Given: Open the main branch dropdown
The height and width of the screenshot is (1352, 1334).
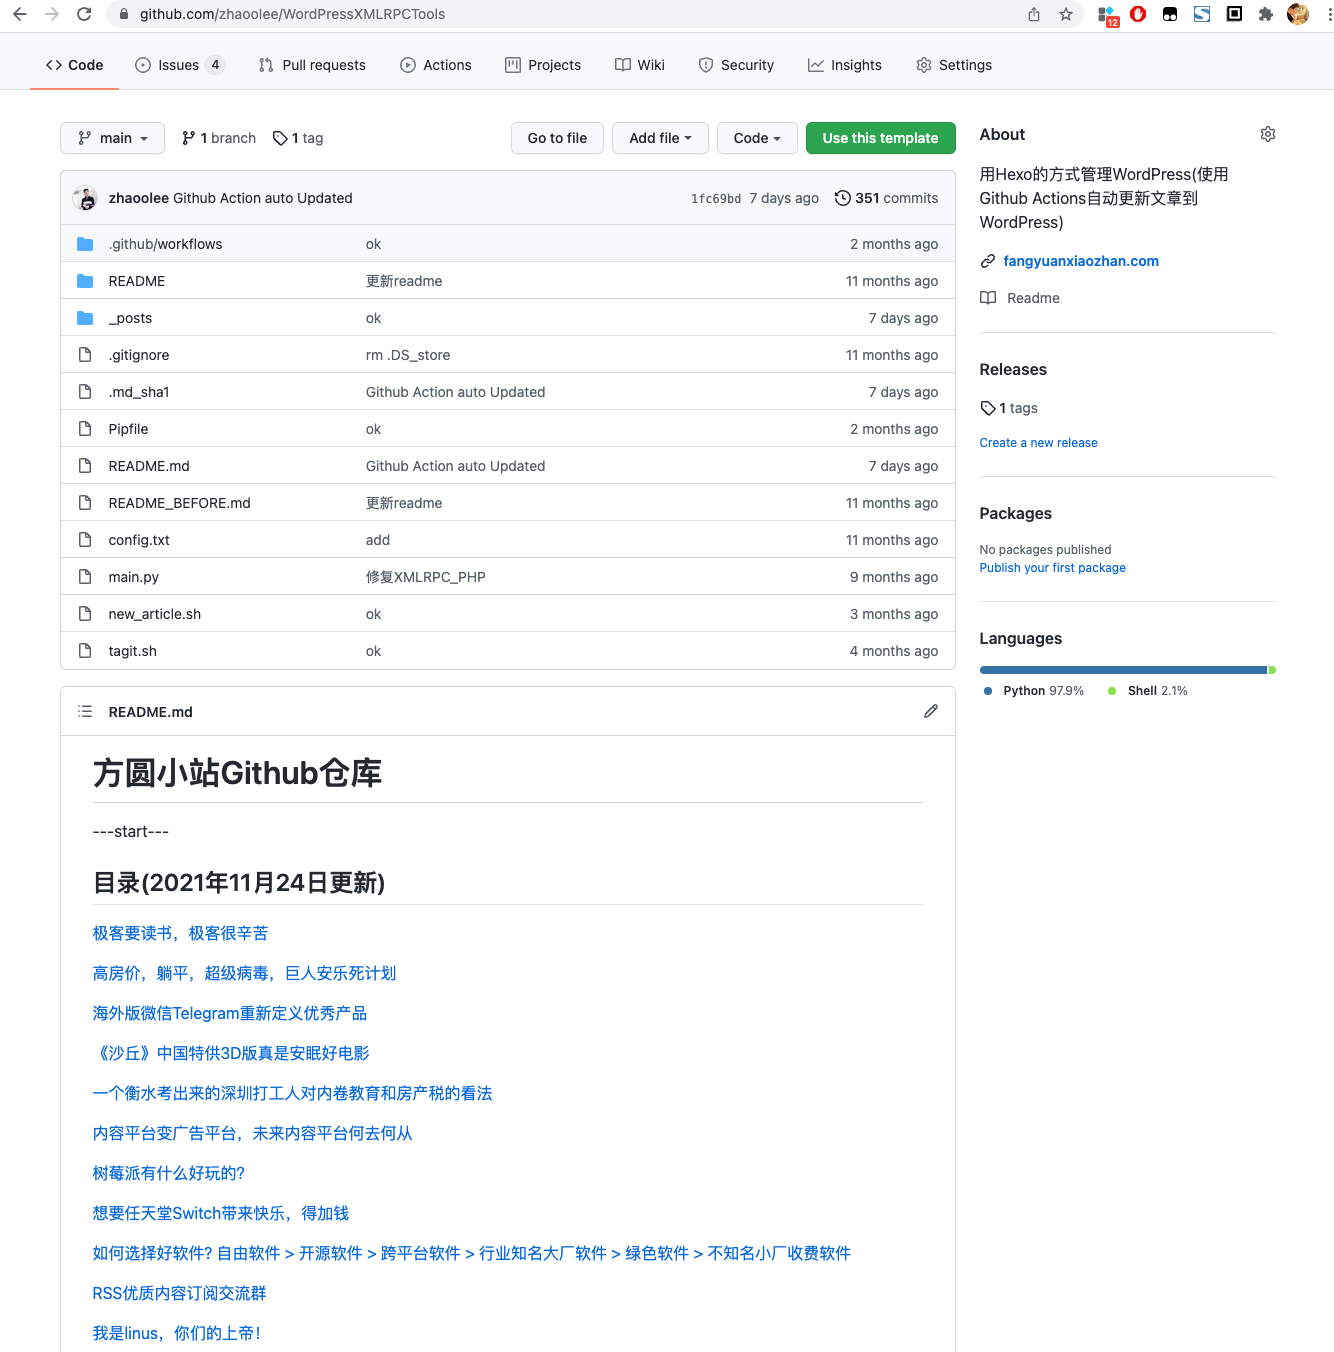Looking at the screenshot, I should [x=112, y=138].
